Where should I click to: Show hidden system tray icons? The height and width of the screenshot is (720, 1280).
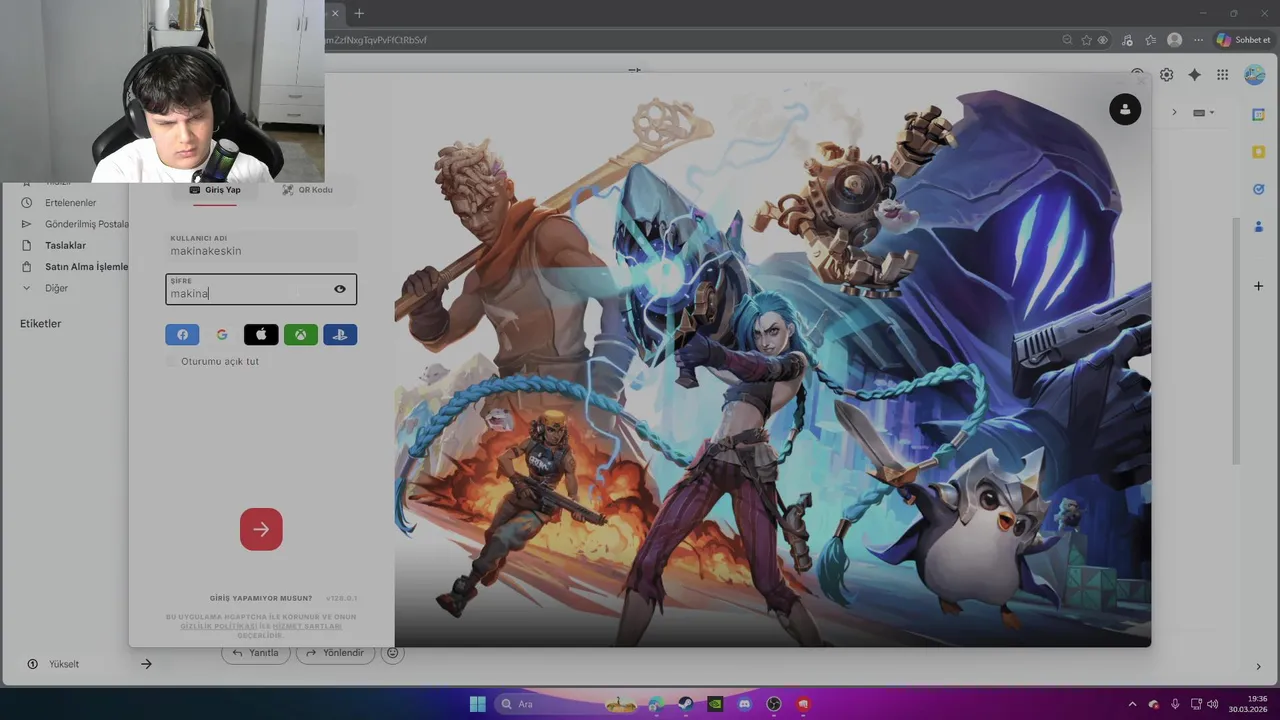[x=1132, y=704]
